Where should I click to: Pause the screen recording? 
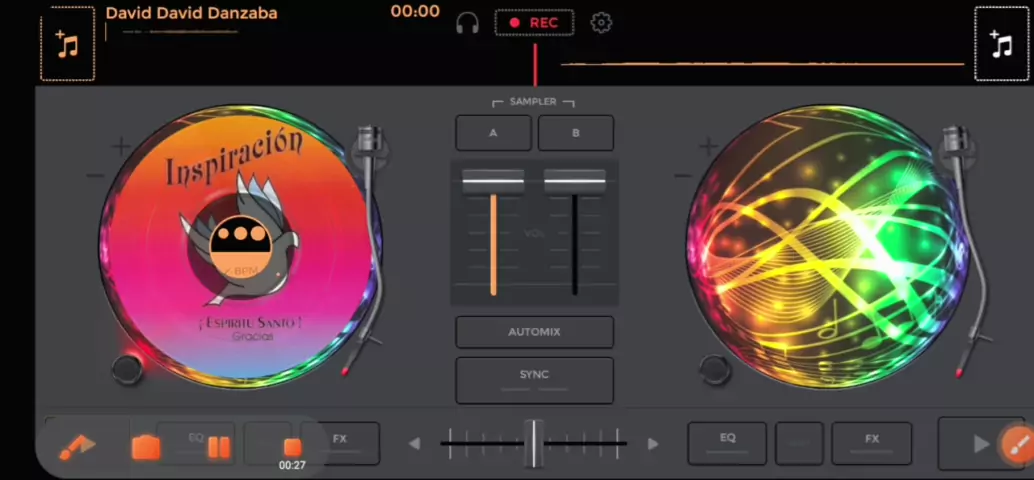pyautogui.click(x=218, y=447)
